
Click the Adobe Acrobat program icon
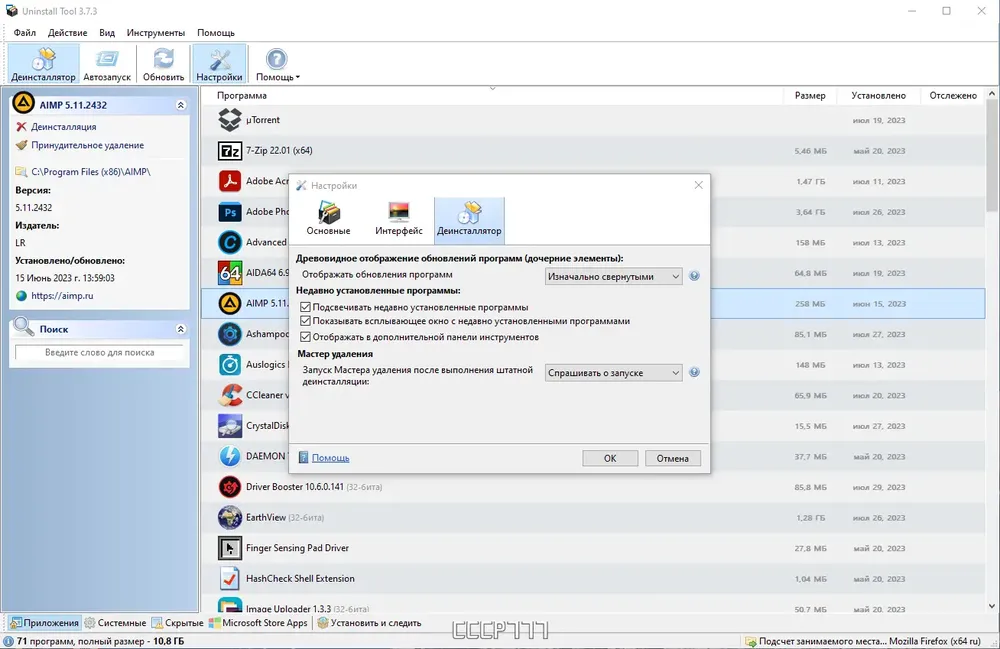coord(230,181)
